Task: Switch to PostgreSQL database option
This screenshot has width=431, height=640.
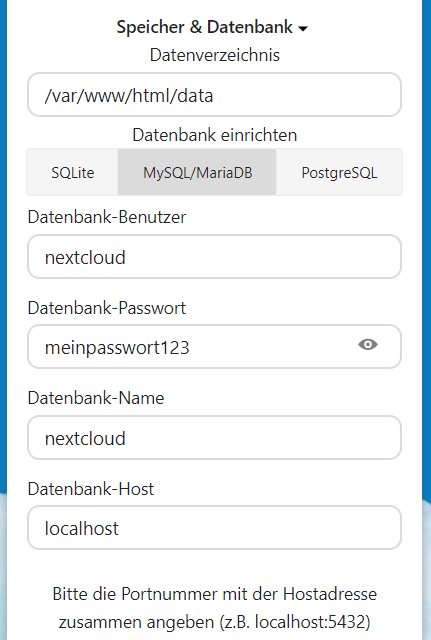Action: coord(339,173)
